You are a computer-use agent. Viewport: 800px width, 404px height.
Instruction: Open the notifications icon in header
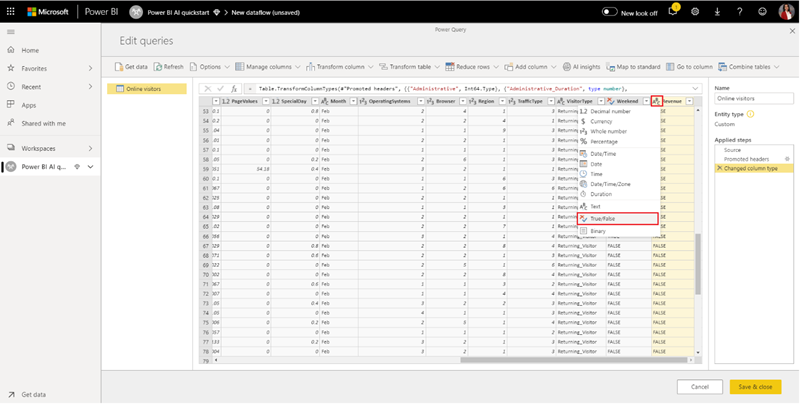674,11
